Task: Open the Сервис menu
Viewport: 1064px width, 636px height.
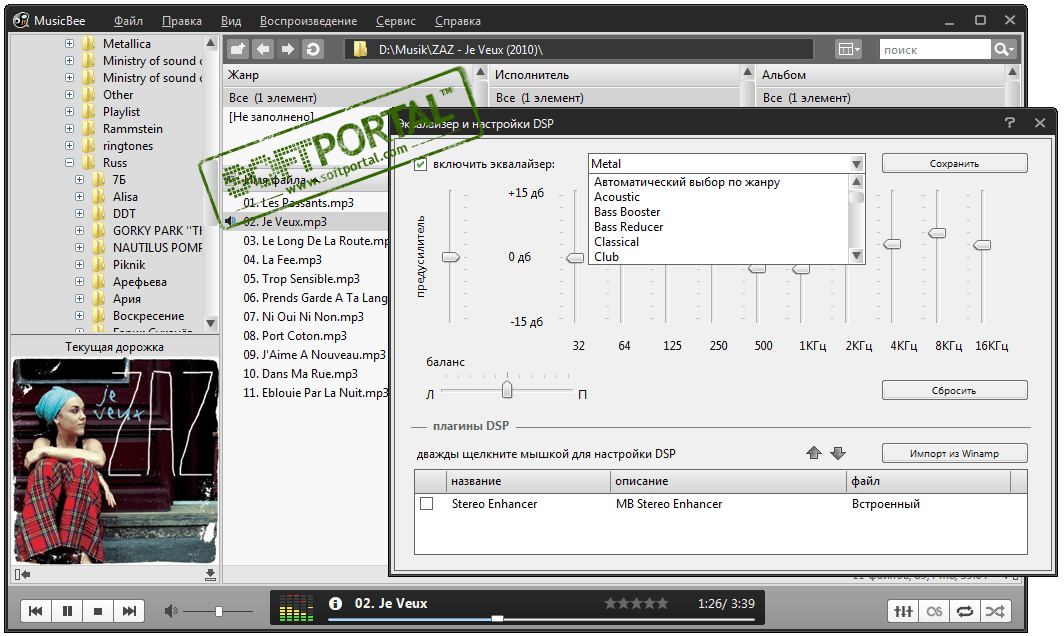Action: pos(396,21)
